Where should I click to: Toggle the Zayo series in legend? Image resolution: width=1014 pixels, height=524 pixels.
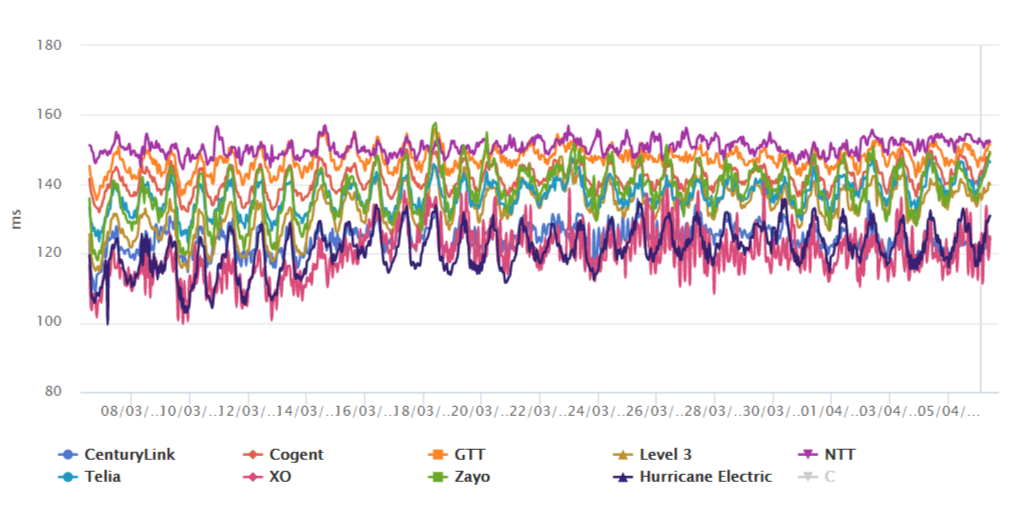click(x=459, y=477)
